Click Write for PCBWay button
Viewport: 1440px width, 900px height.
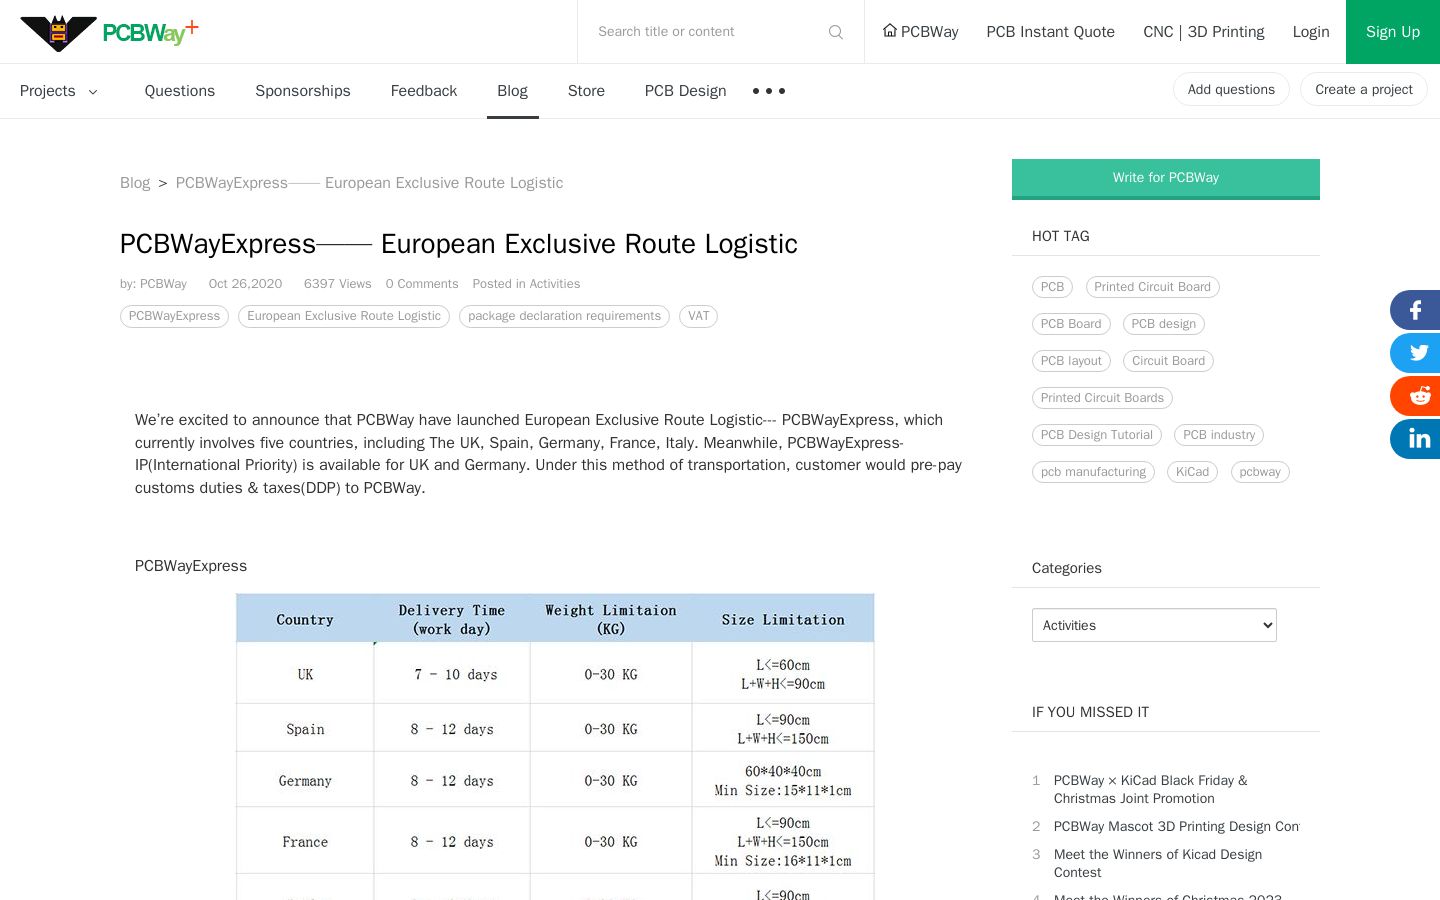pos(1166,178)
